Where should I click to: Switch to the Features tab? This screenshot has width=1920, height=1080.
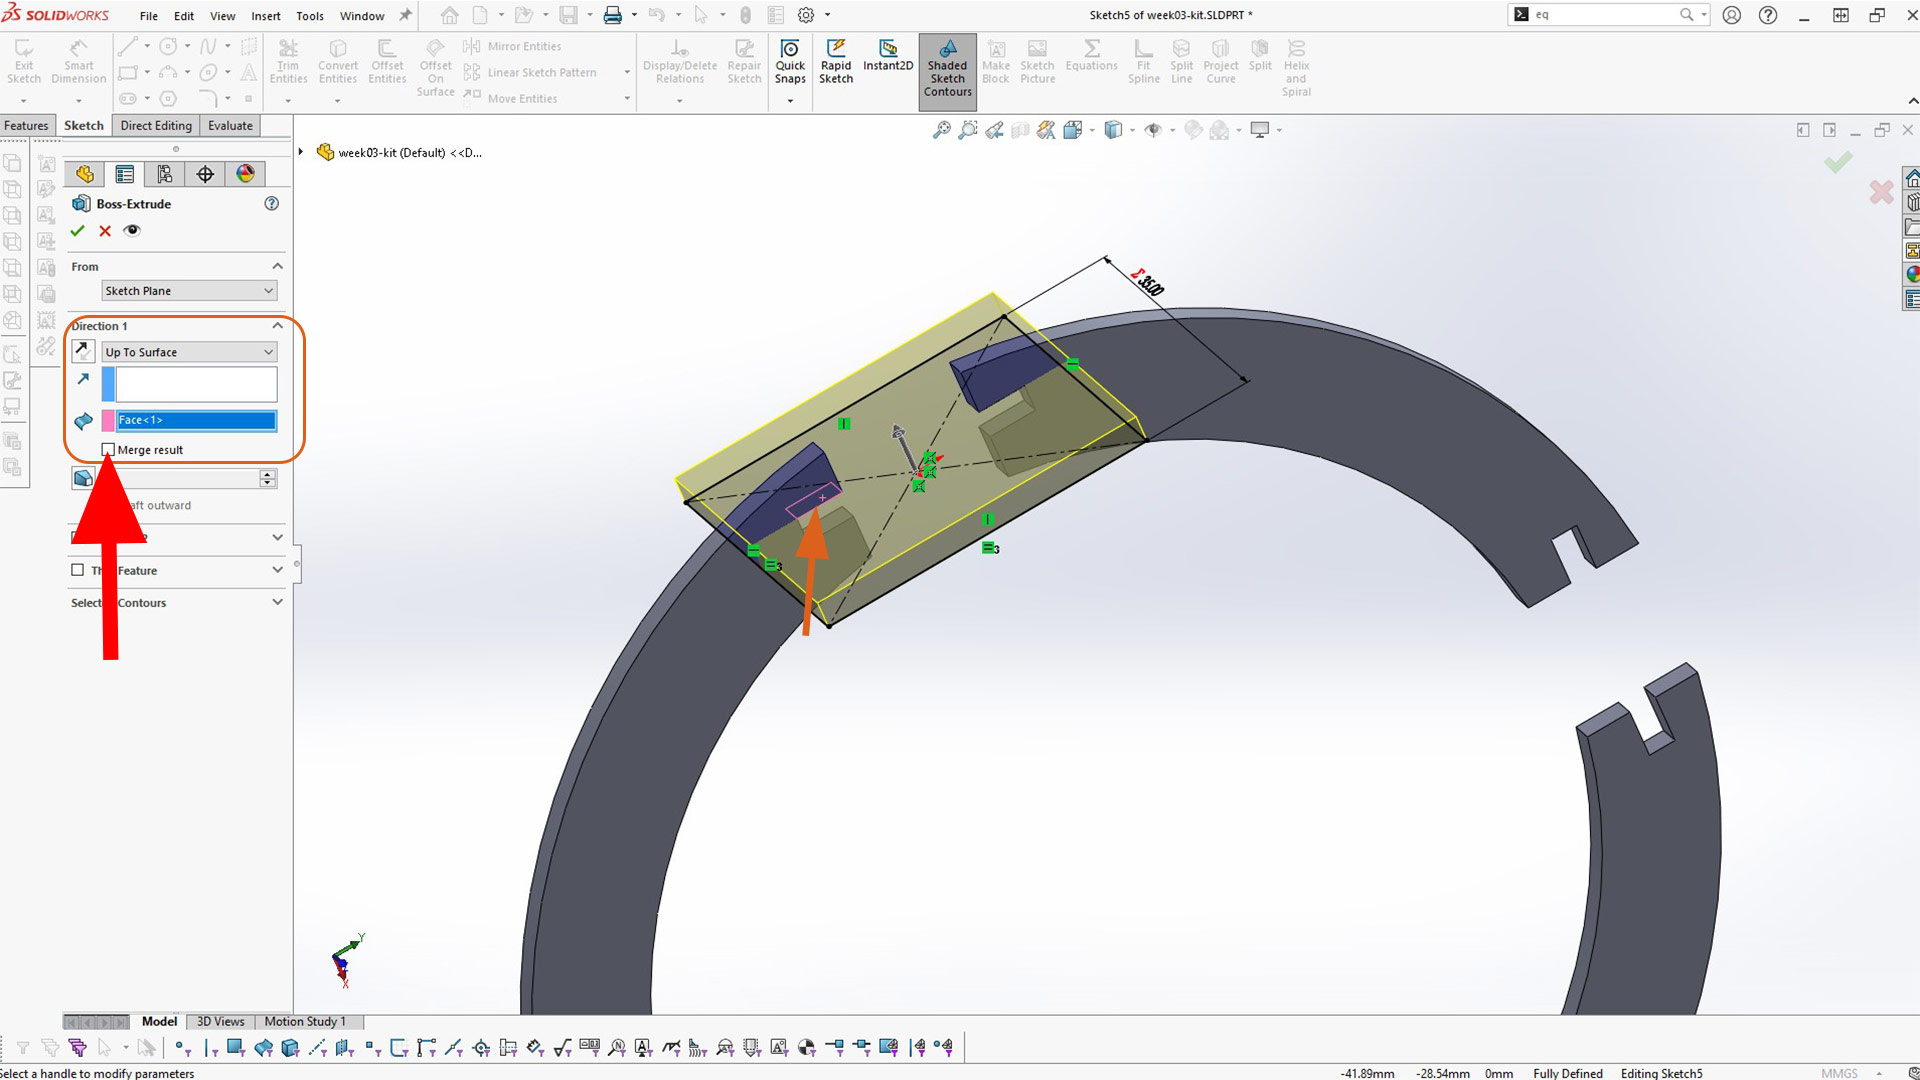[26, 126]
